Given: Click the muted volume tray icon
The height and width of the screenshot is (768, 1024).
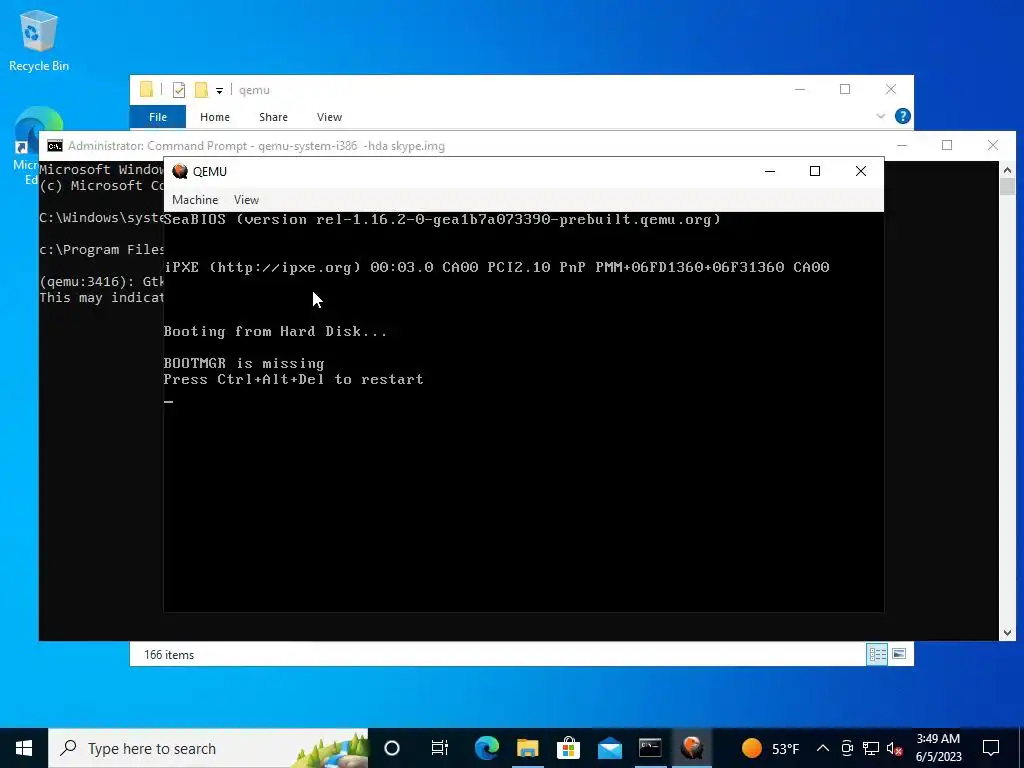Looking at the screenshot, I should (895, 749).
